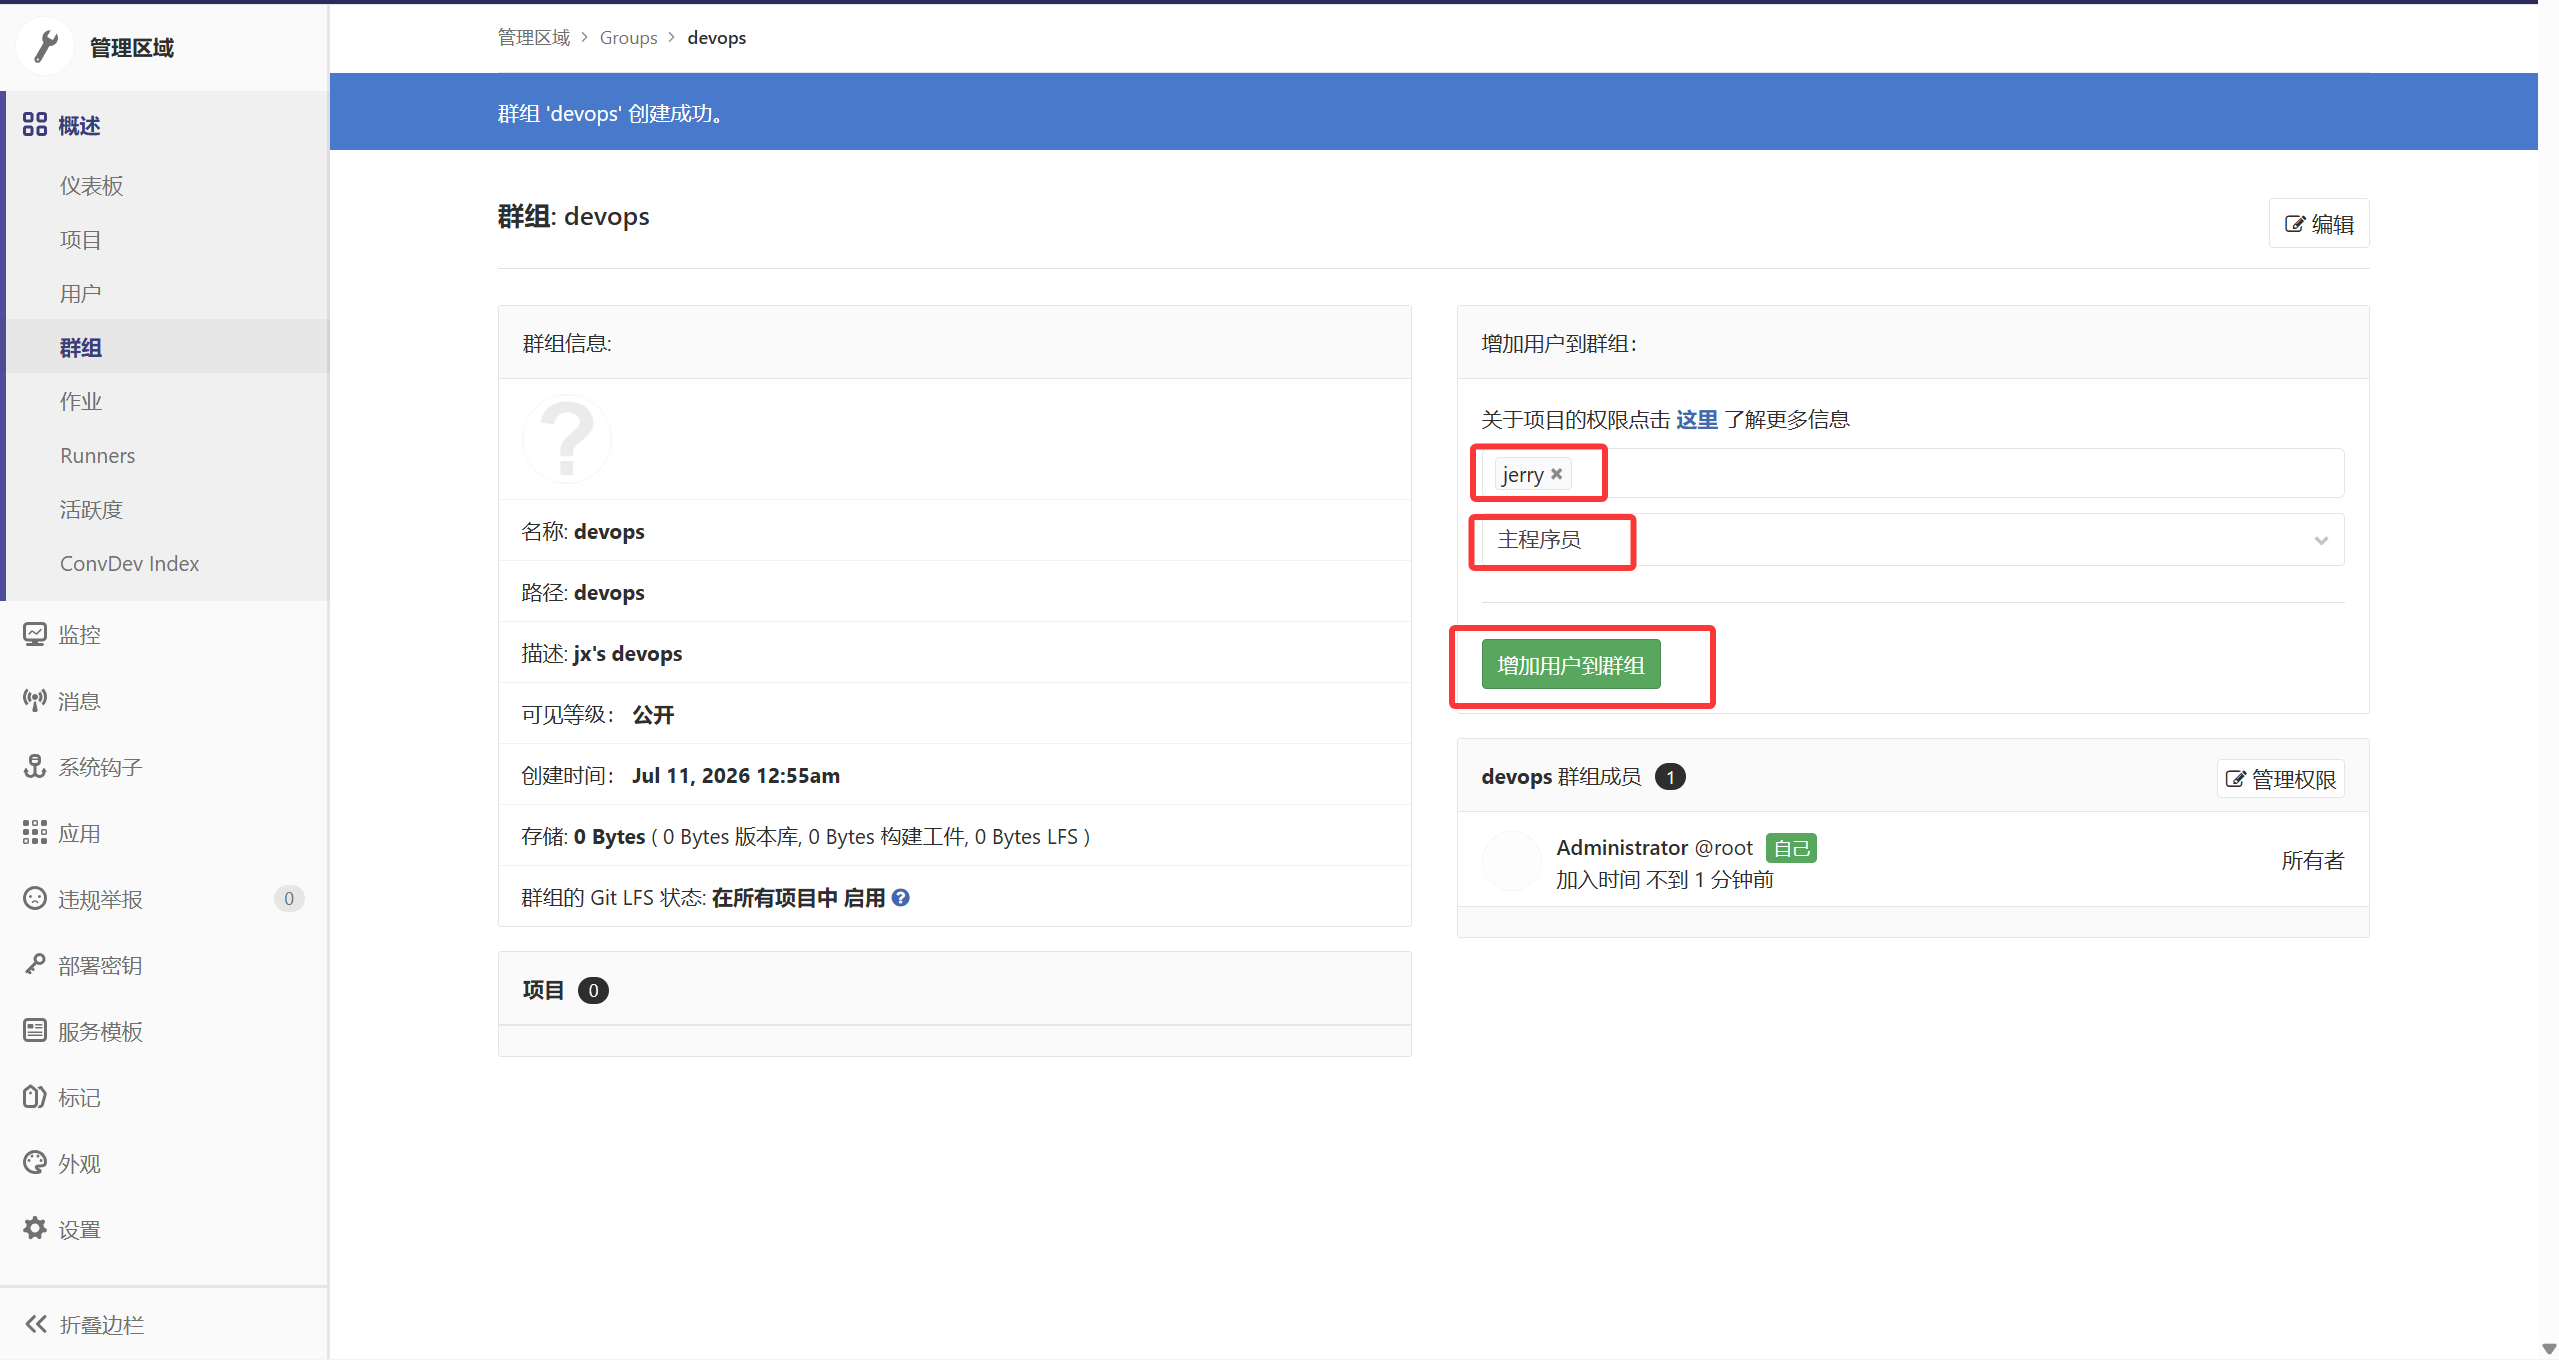Remove jerry with the x icon
This screenshot has height=1360, width=2559.
(1556, 474)
